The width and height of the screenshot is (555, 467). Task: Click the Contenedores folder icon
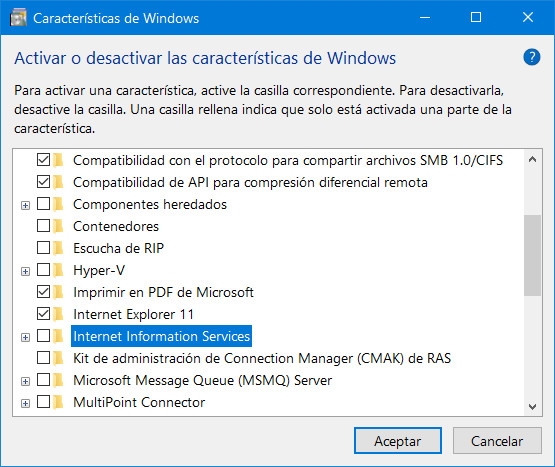click(x=58, y=226)
